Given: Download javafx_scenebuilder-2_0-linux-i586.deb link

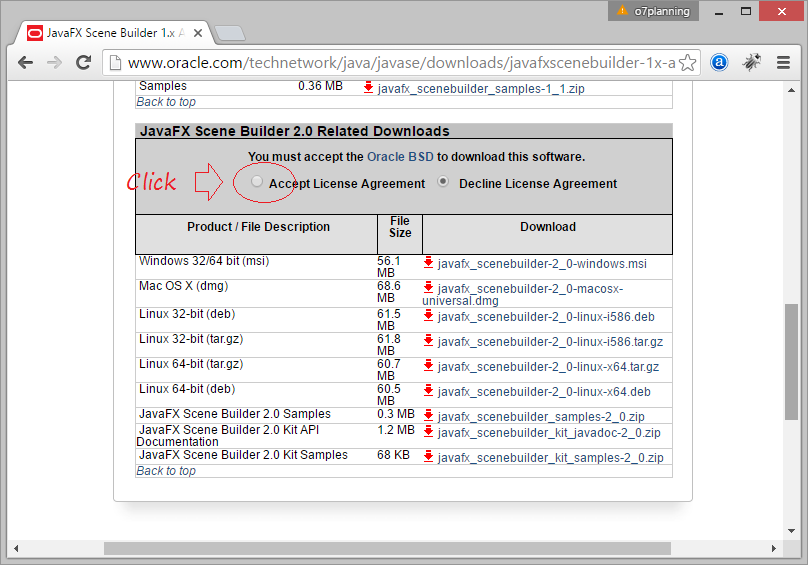Looking at the screenshot, I should click(x=546, y=317).
